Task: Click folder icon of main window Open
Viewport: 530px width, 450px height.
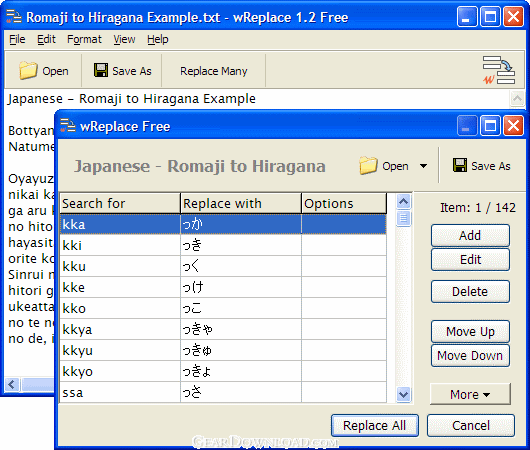Action: (28, 71)
